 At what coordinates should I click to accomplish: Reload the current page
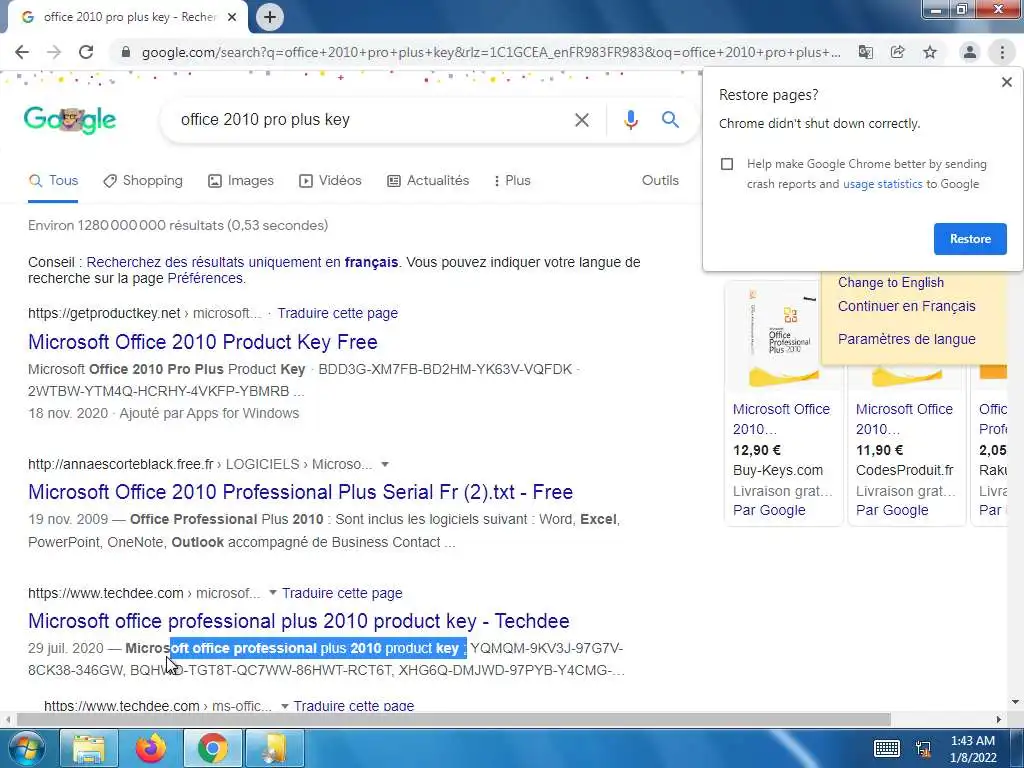coord(86,52)
